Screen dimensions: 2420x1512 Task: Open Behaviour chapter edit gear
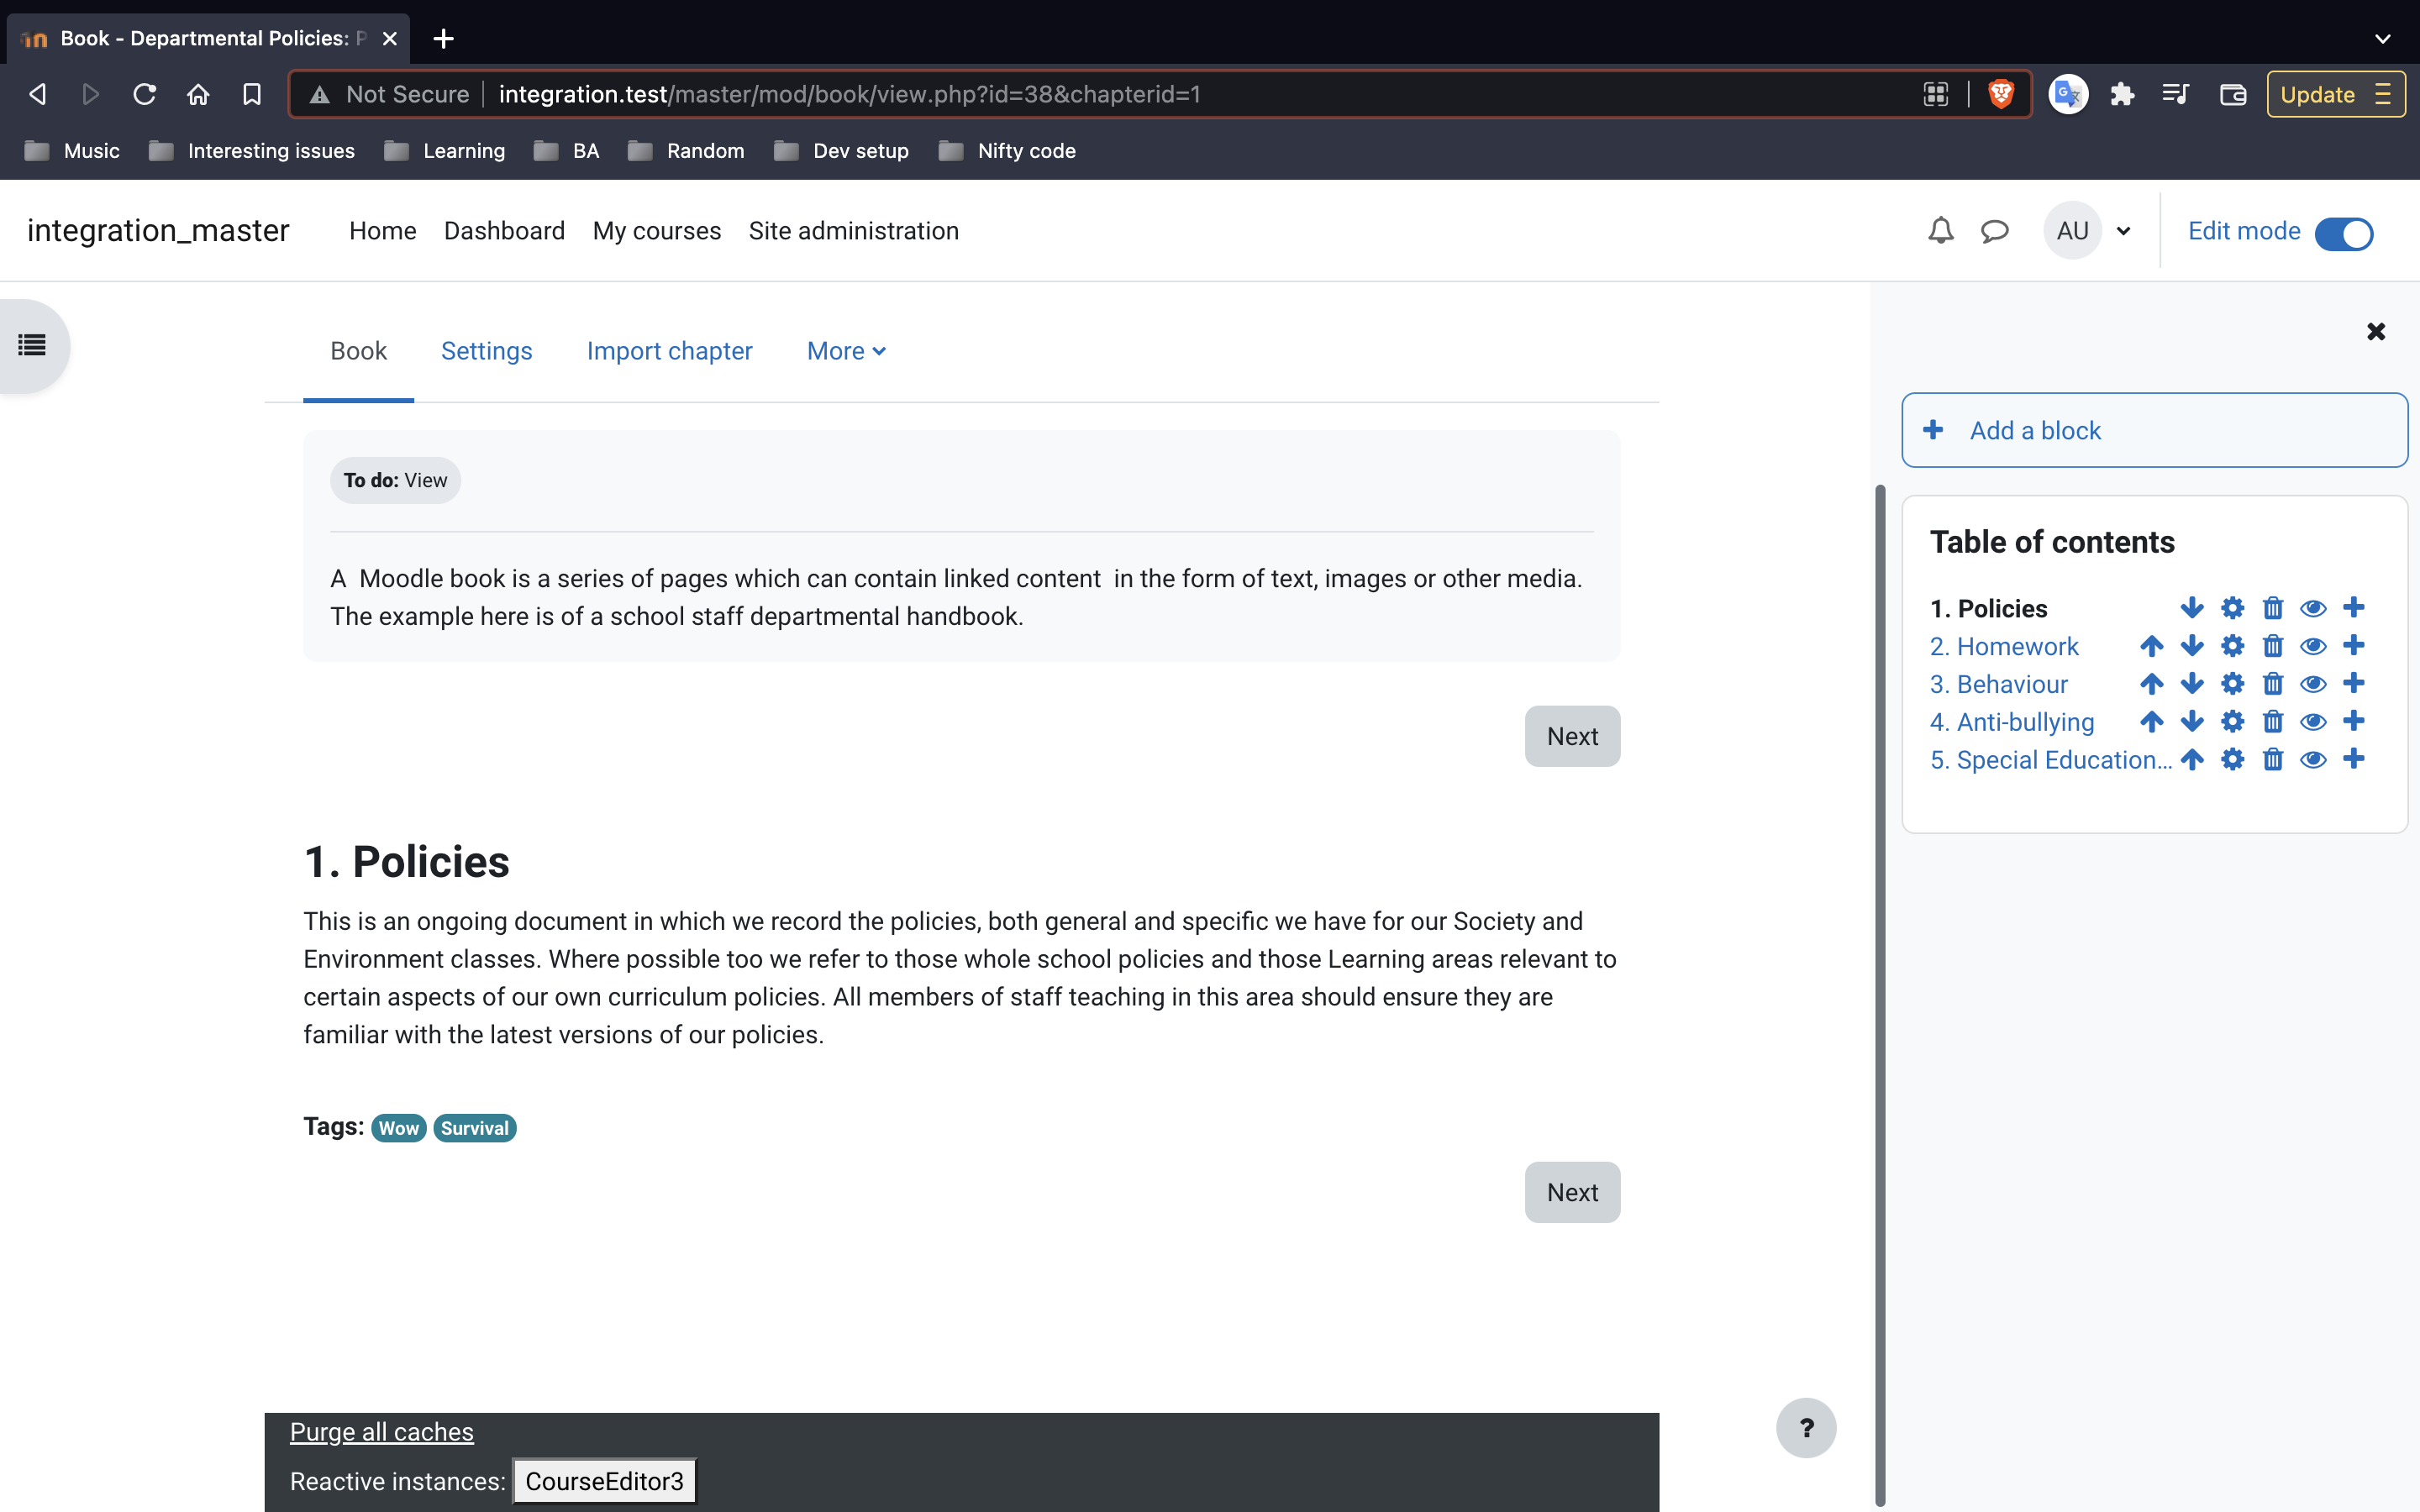[2232, 684]
